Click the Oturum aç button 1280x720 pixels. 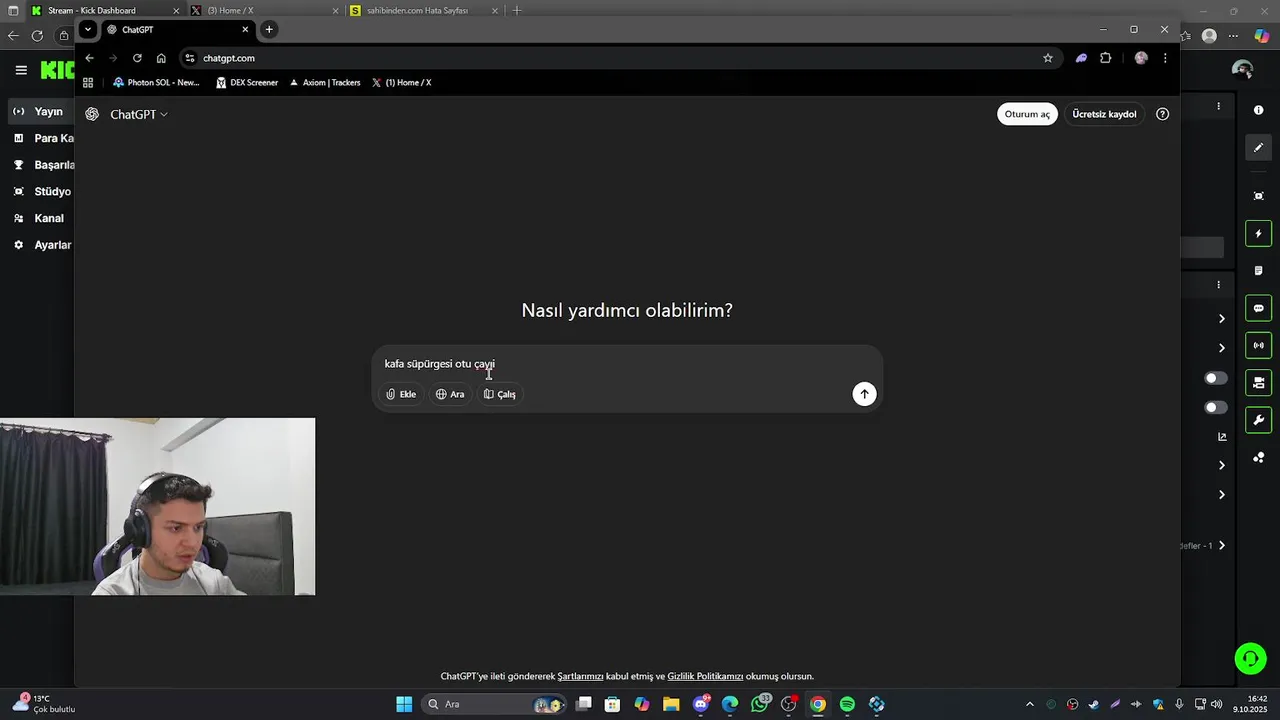coord(1027,114)
